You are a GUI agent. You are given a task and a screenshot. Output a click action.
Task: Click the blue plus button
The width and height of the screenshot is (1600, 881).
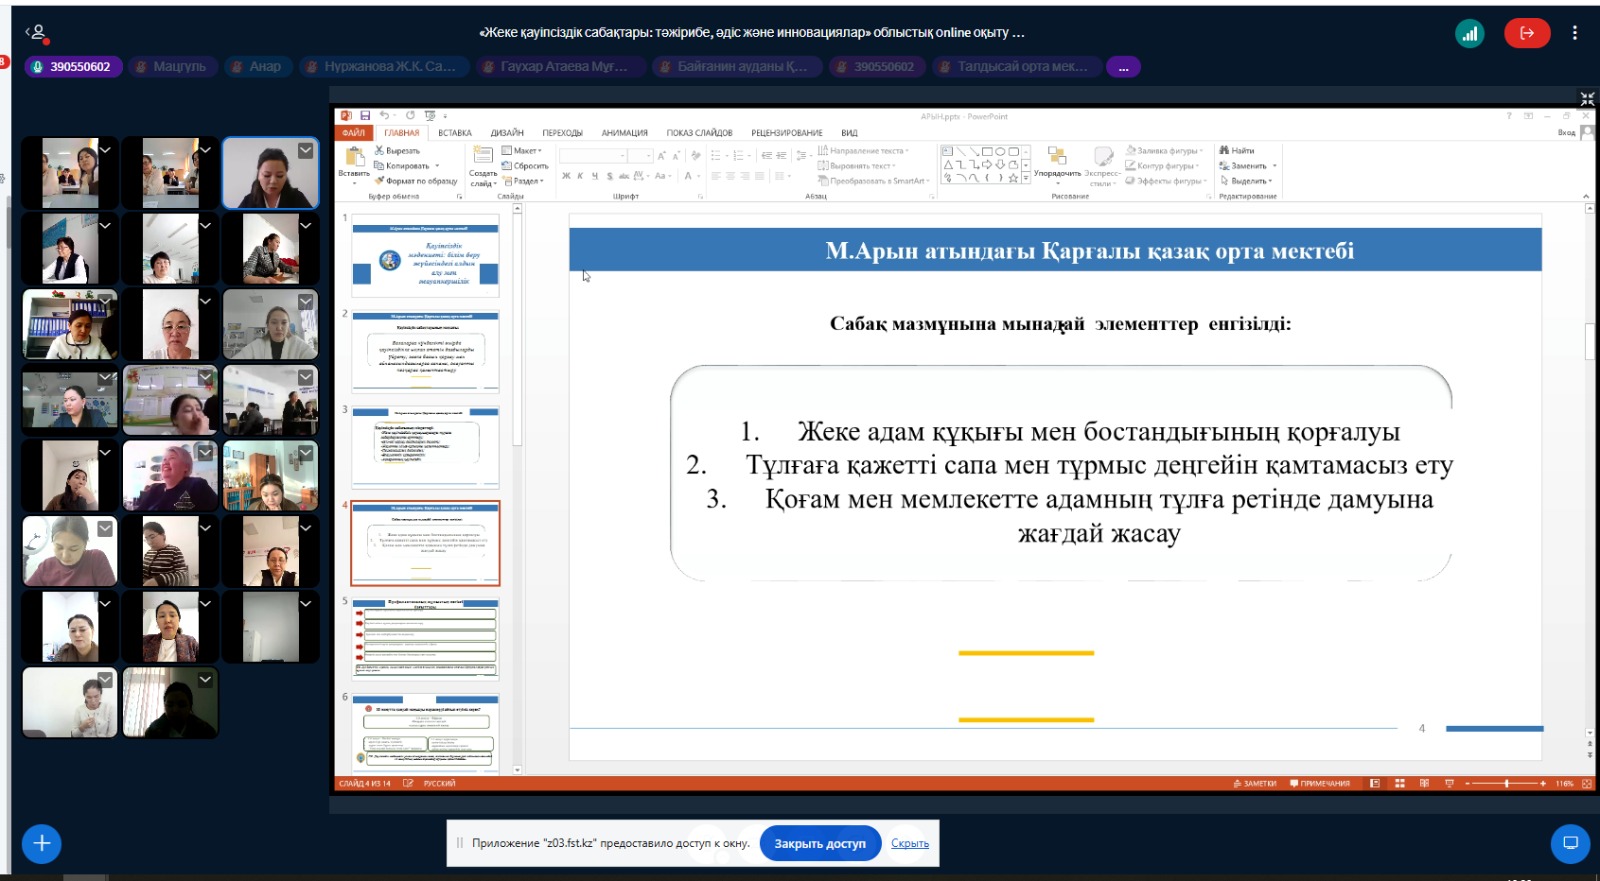41,843
